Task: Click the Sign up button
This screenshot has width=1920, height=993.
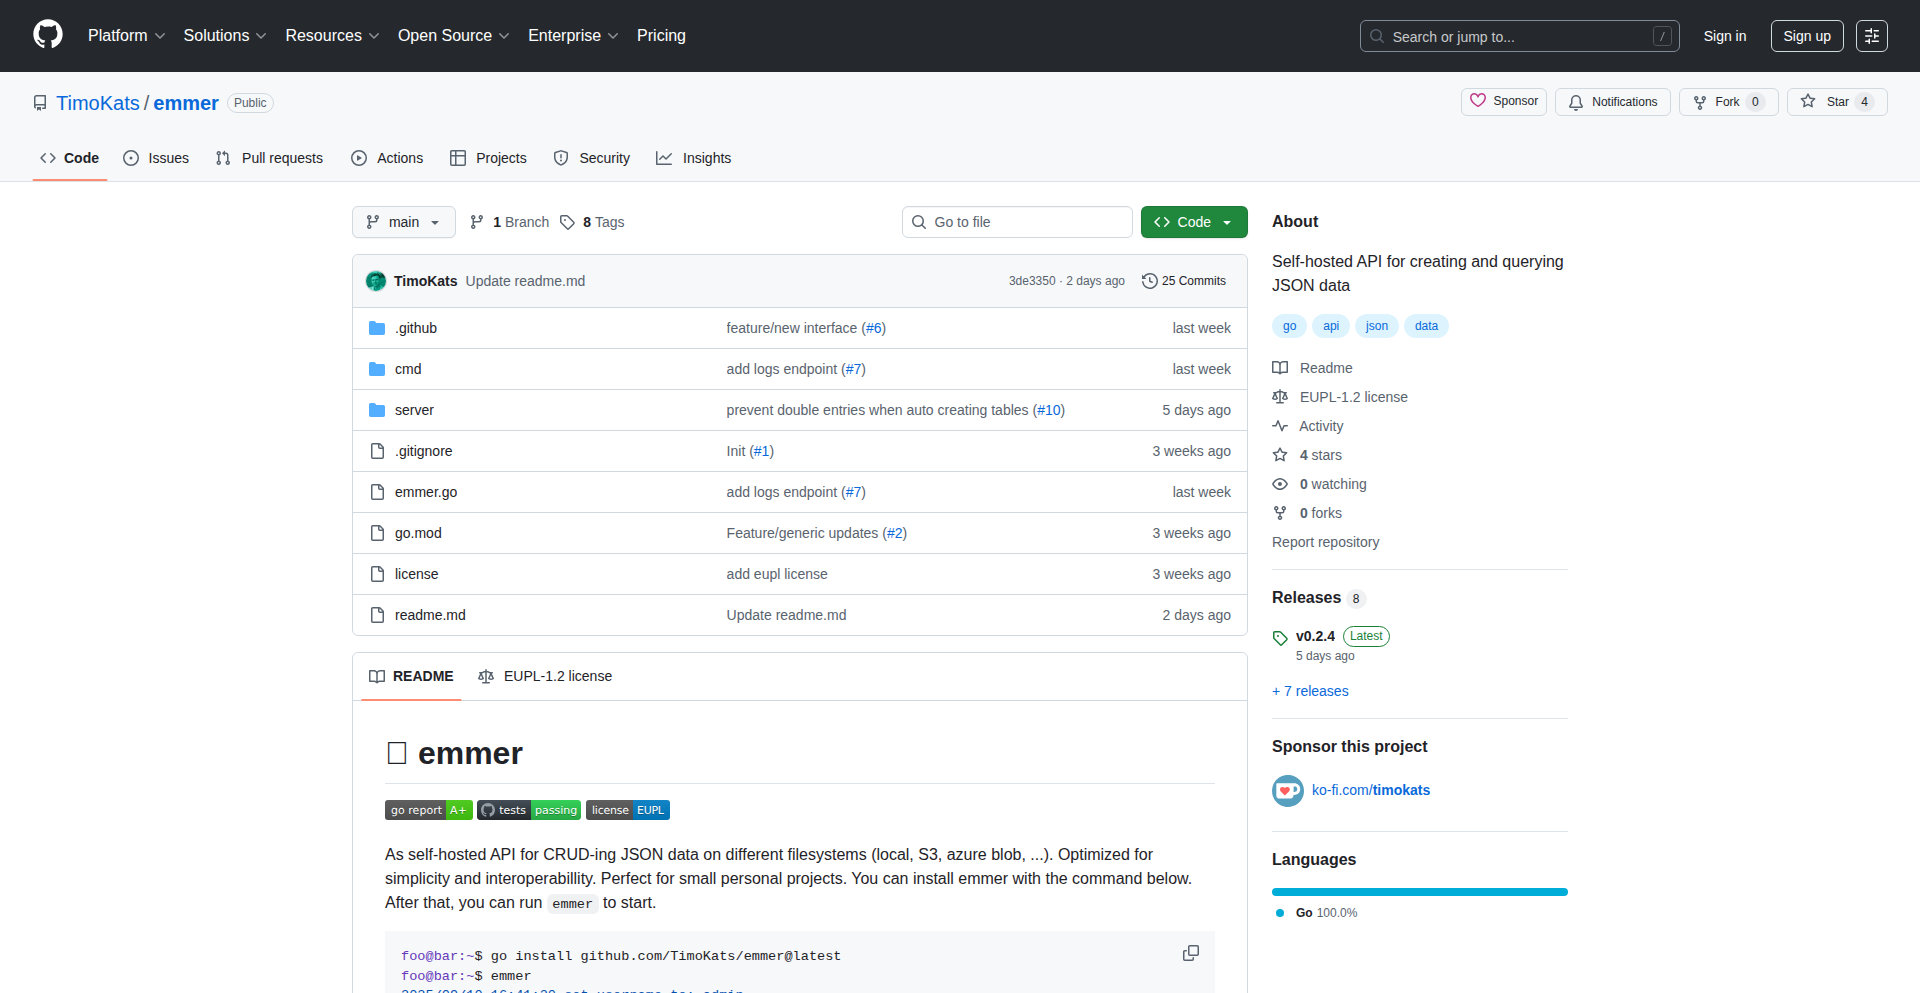Action: pyautogui.click(x=1807, y=36)
